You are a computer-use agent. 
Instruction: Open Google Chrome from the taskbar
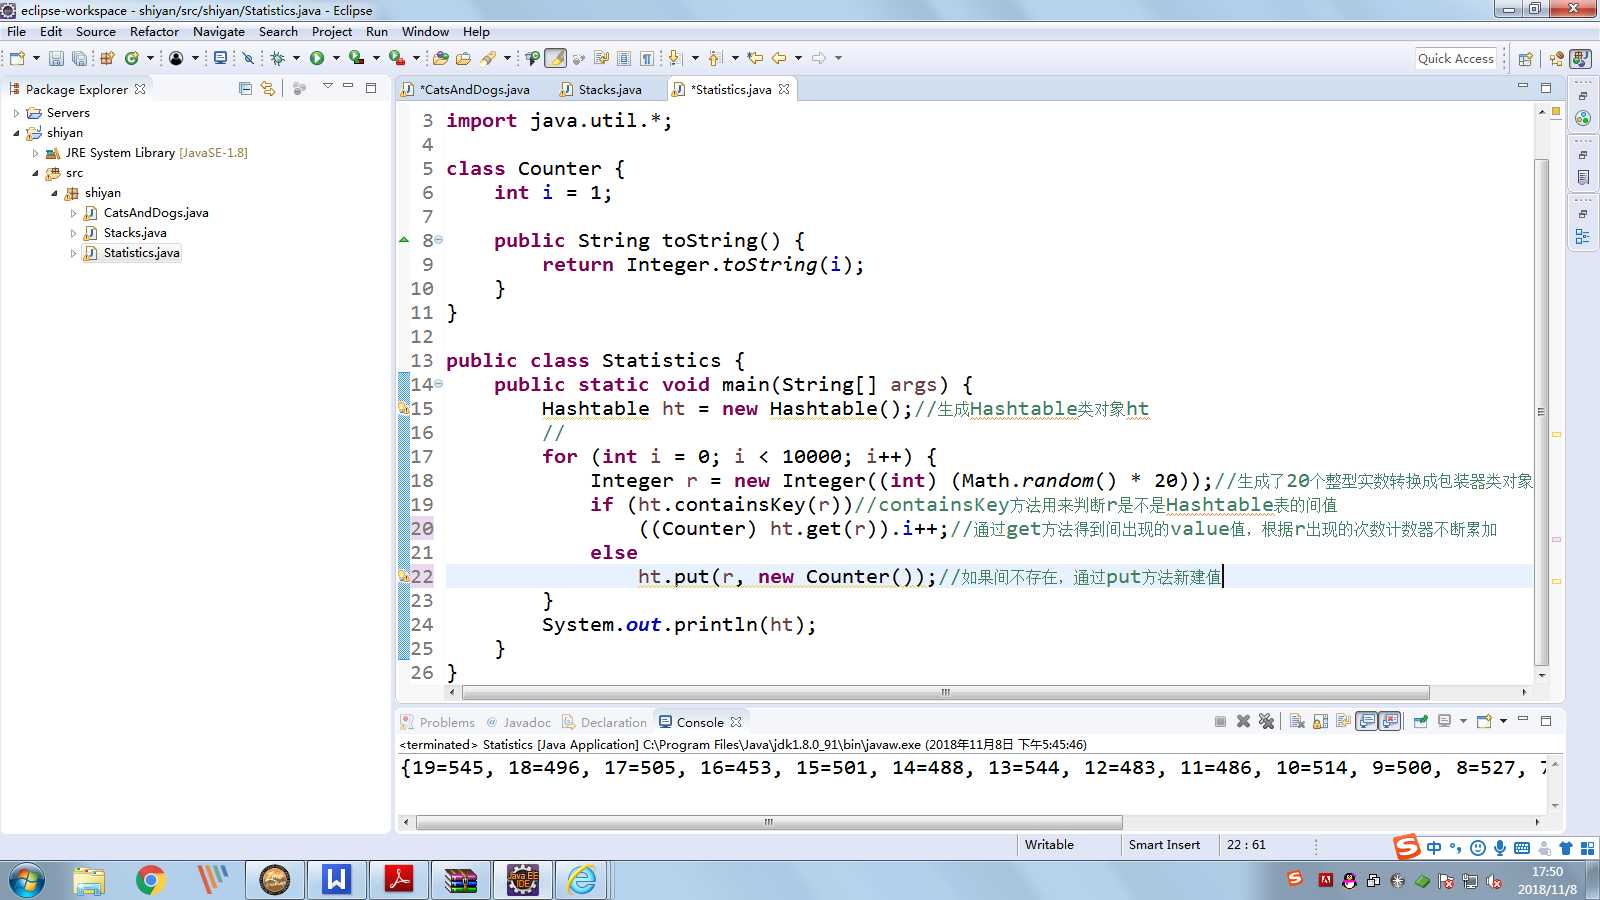[x=150, y=880]
